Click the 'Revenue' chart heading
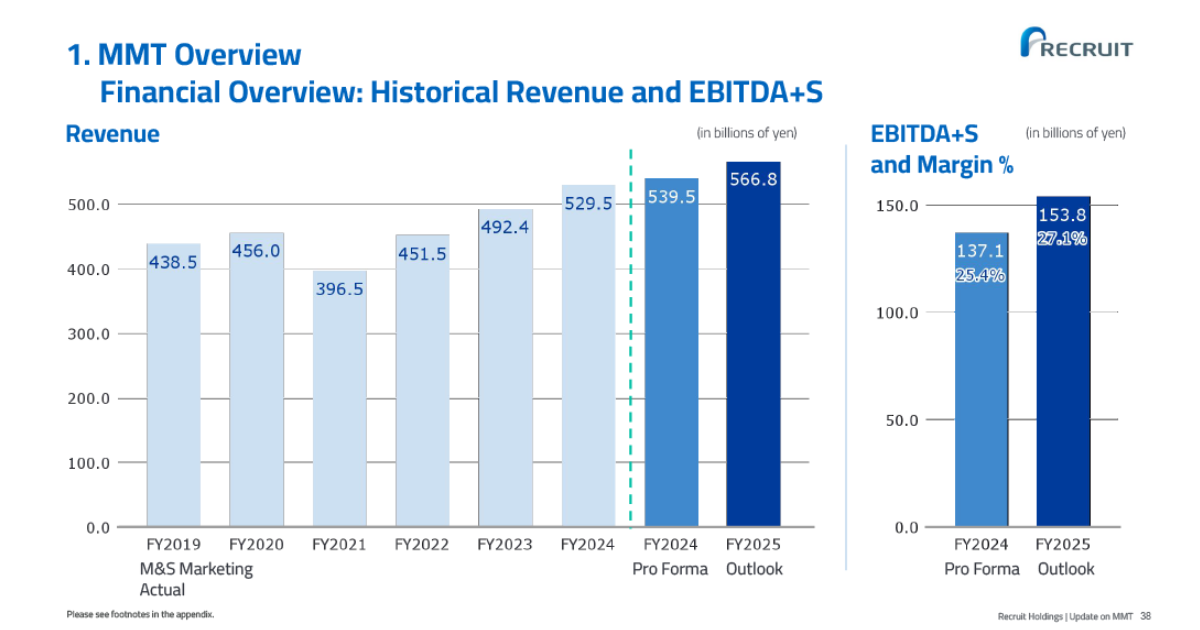 (x=112, y=134)
